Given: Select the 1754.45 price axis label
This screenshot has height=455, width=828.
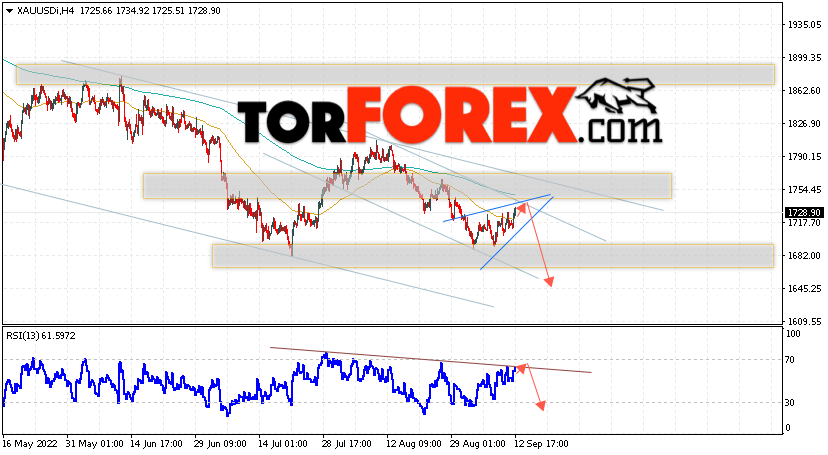Looking at the screenshot, I should click(804, 189).
